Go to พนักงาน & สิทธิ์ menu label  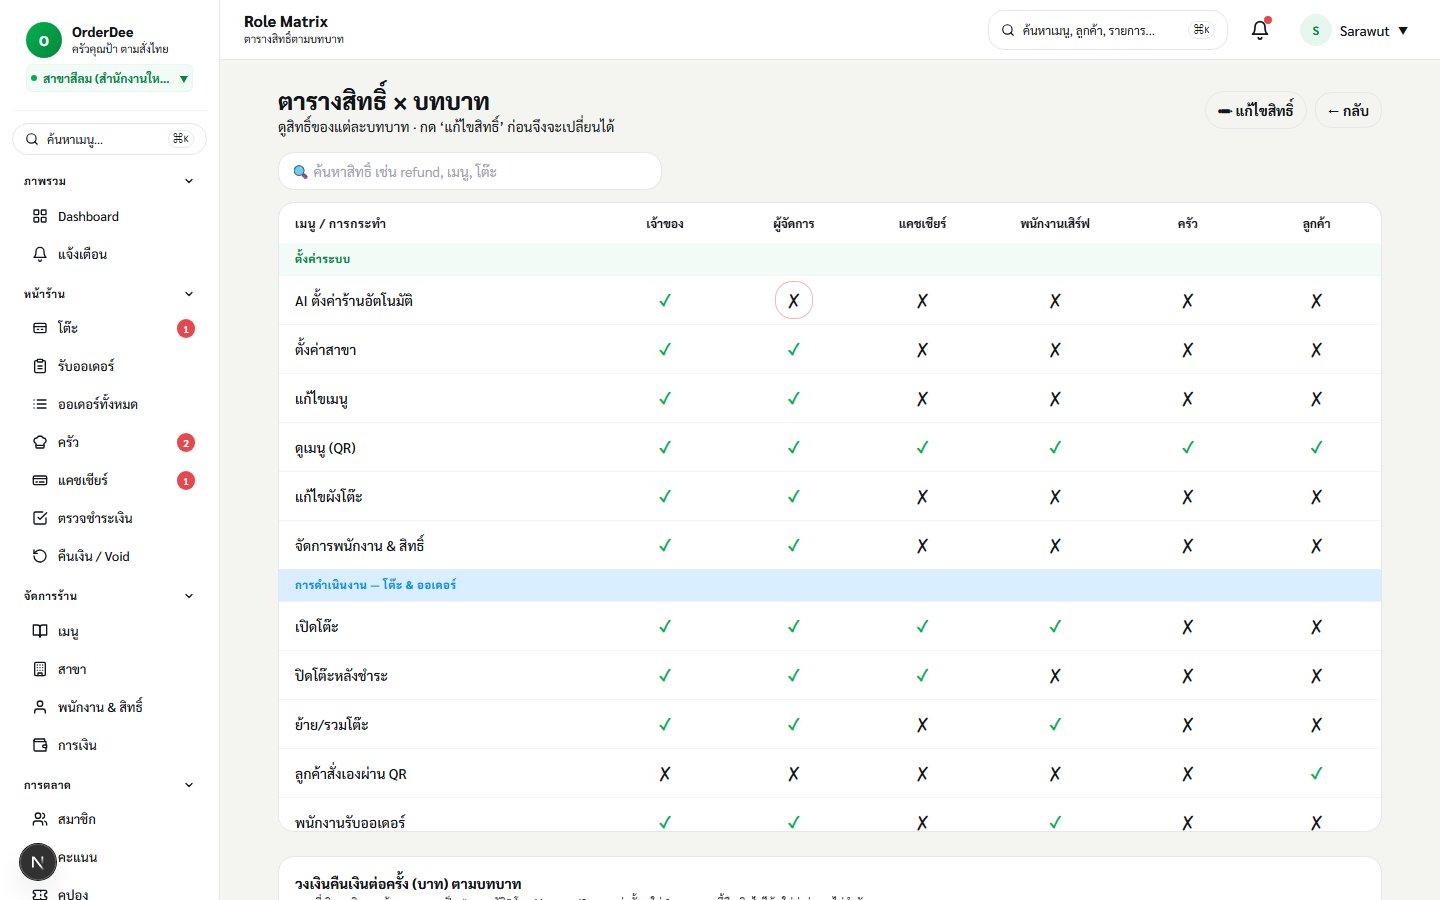100,707
